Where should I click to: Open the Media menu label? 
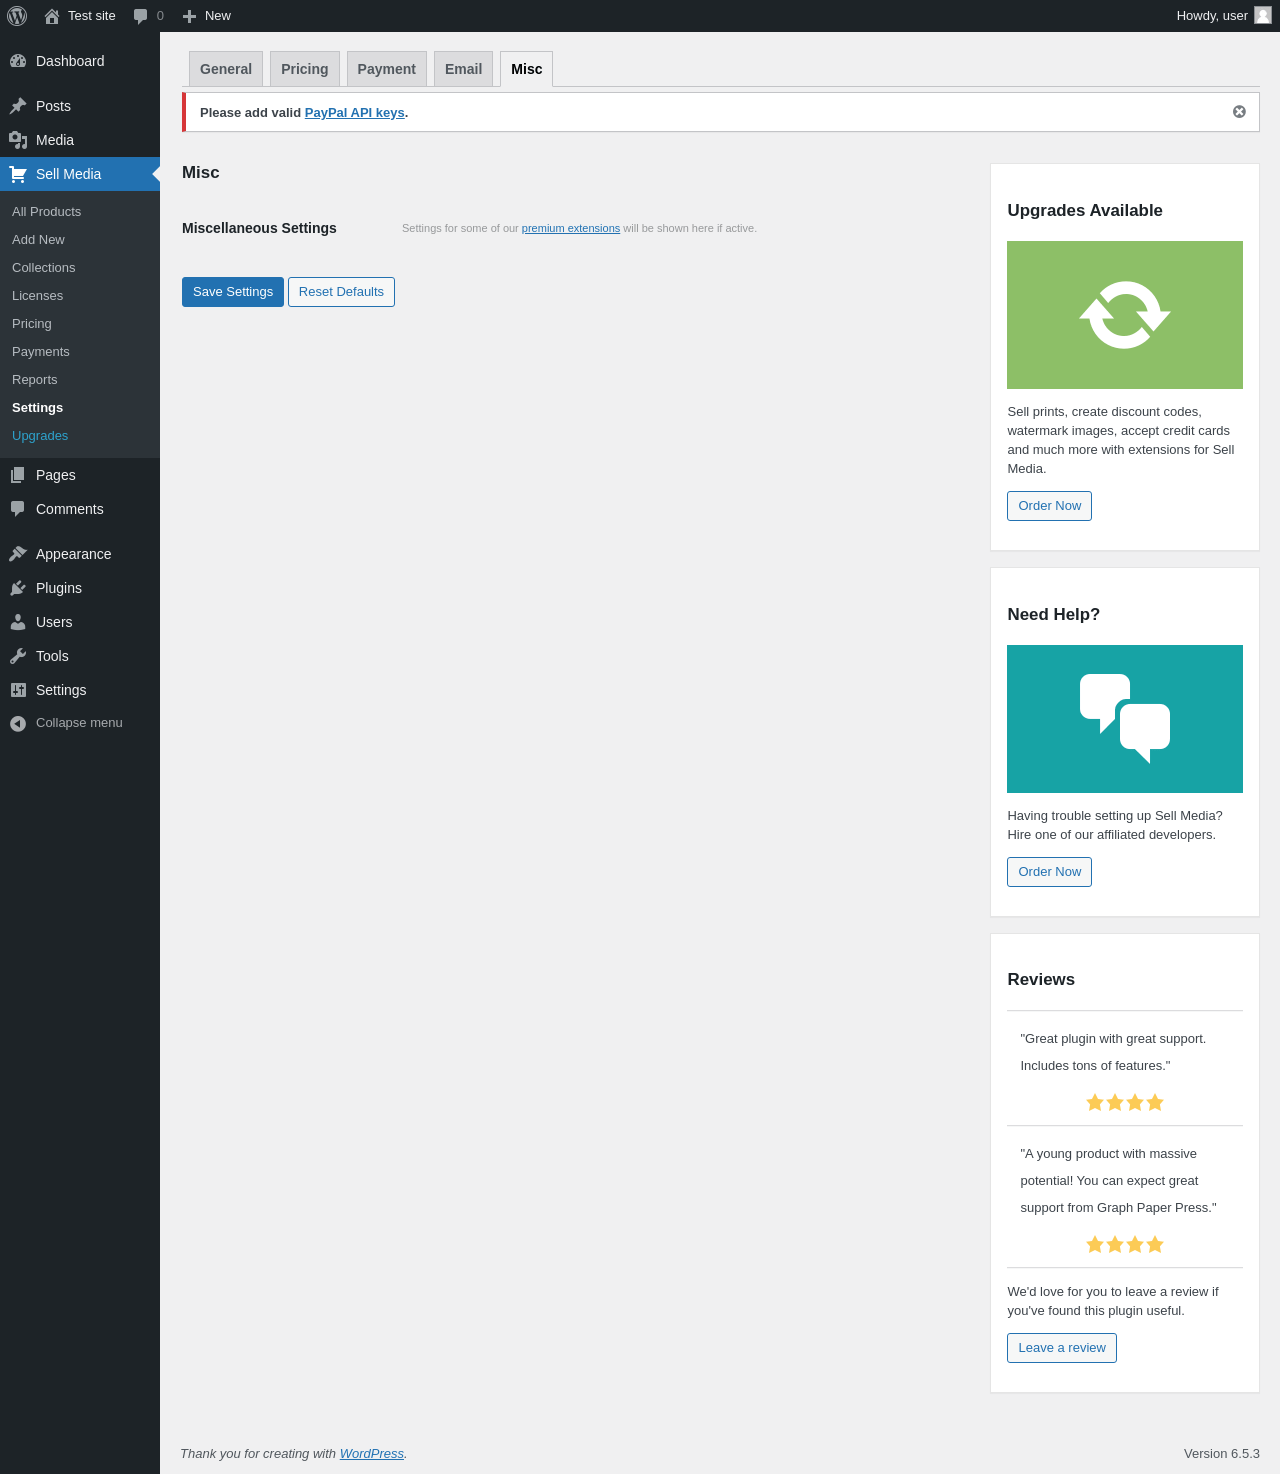[x=55, y=140]
